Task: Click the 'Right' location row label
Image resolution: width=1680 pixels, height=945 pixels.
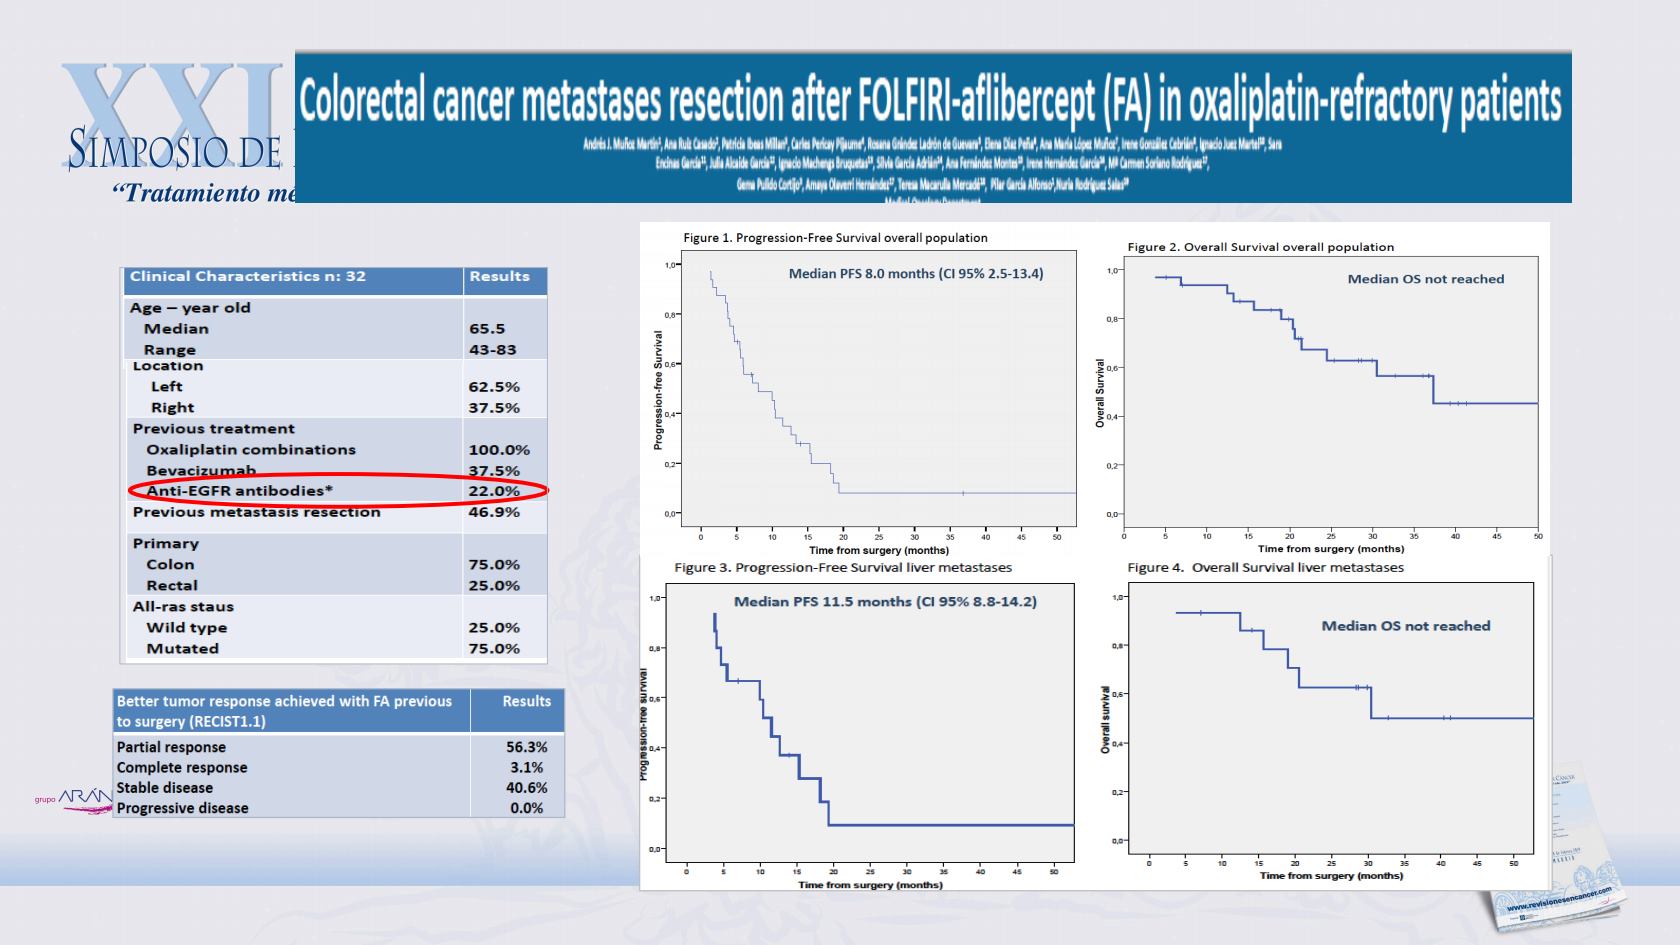Action: [172, 408]
